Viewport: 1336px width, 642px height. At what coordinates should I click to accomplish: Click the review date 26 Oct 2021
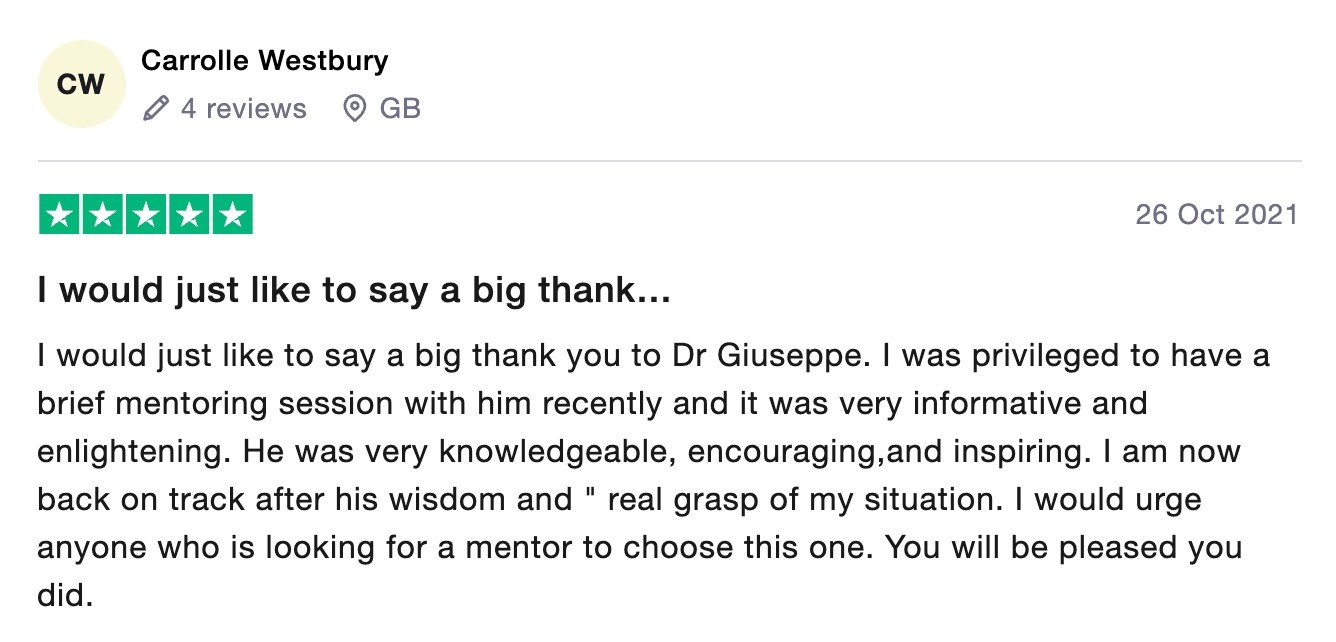pyautogui.click(x=1216, y=215)
